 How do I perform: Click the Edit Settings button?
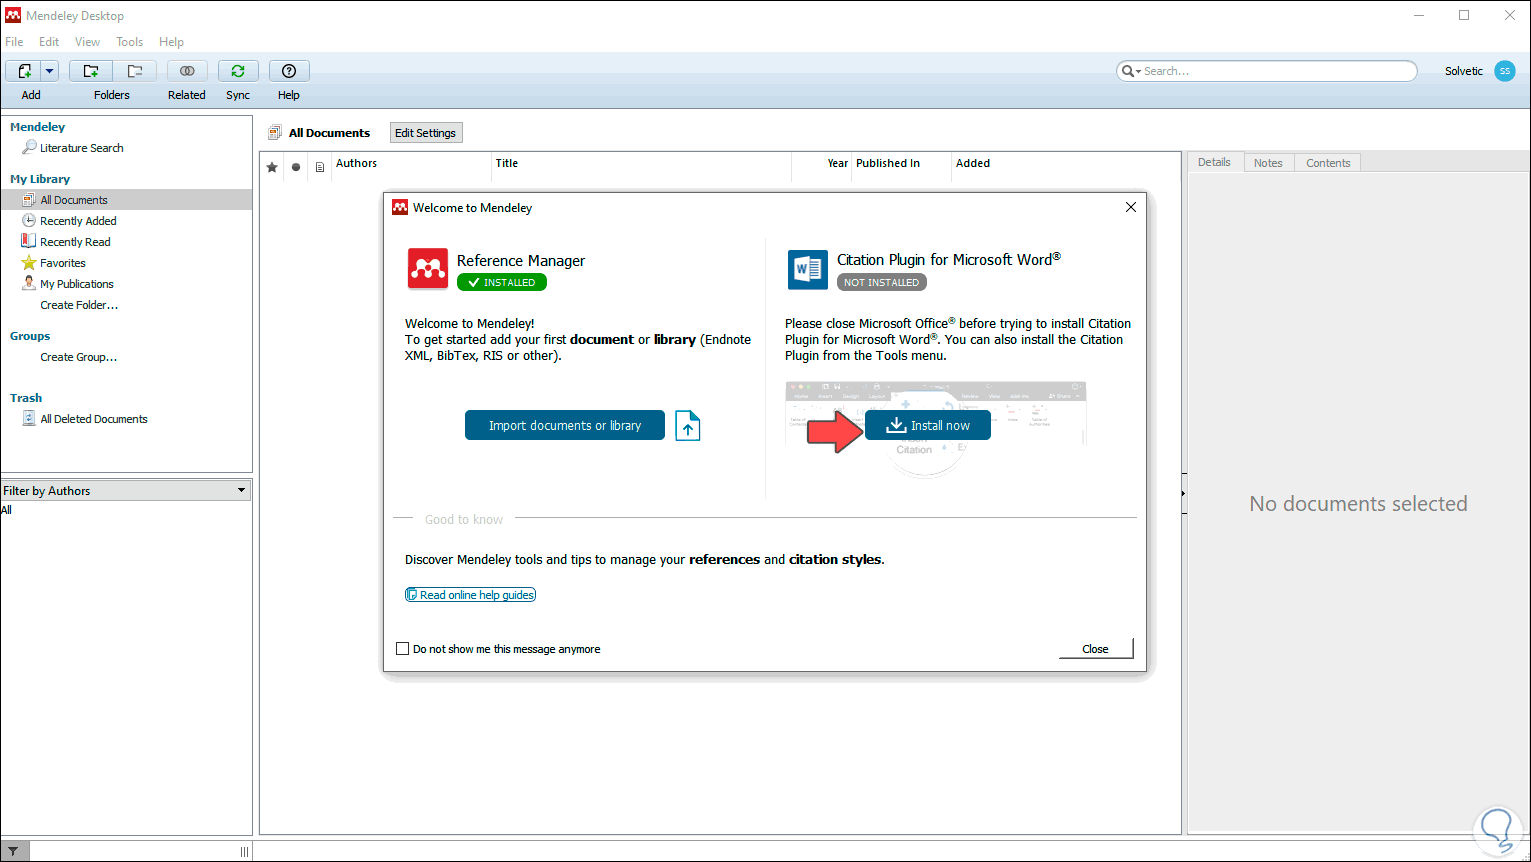coord(425,133)
